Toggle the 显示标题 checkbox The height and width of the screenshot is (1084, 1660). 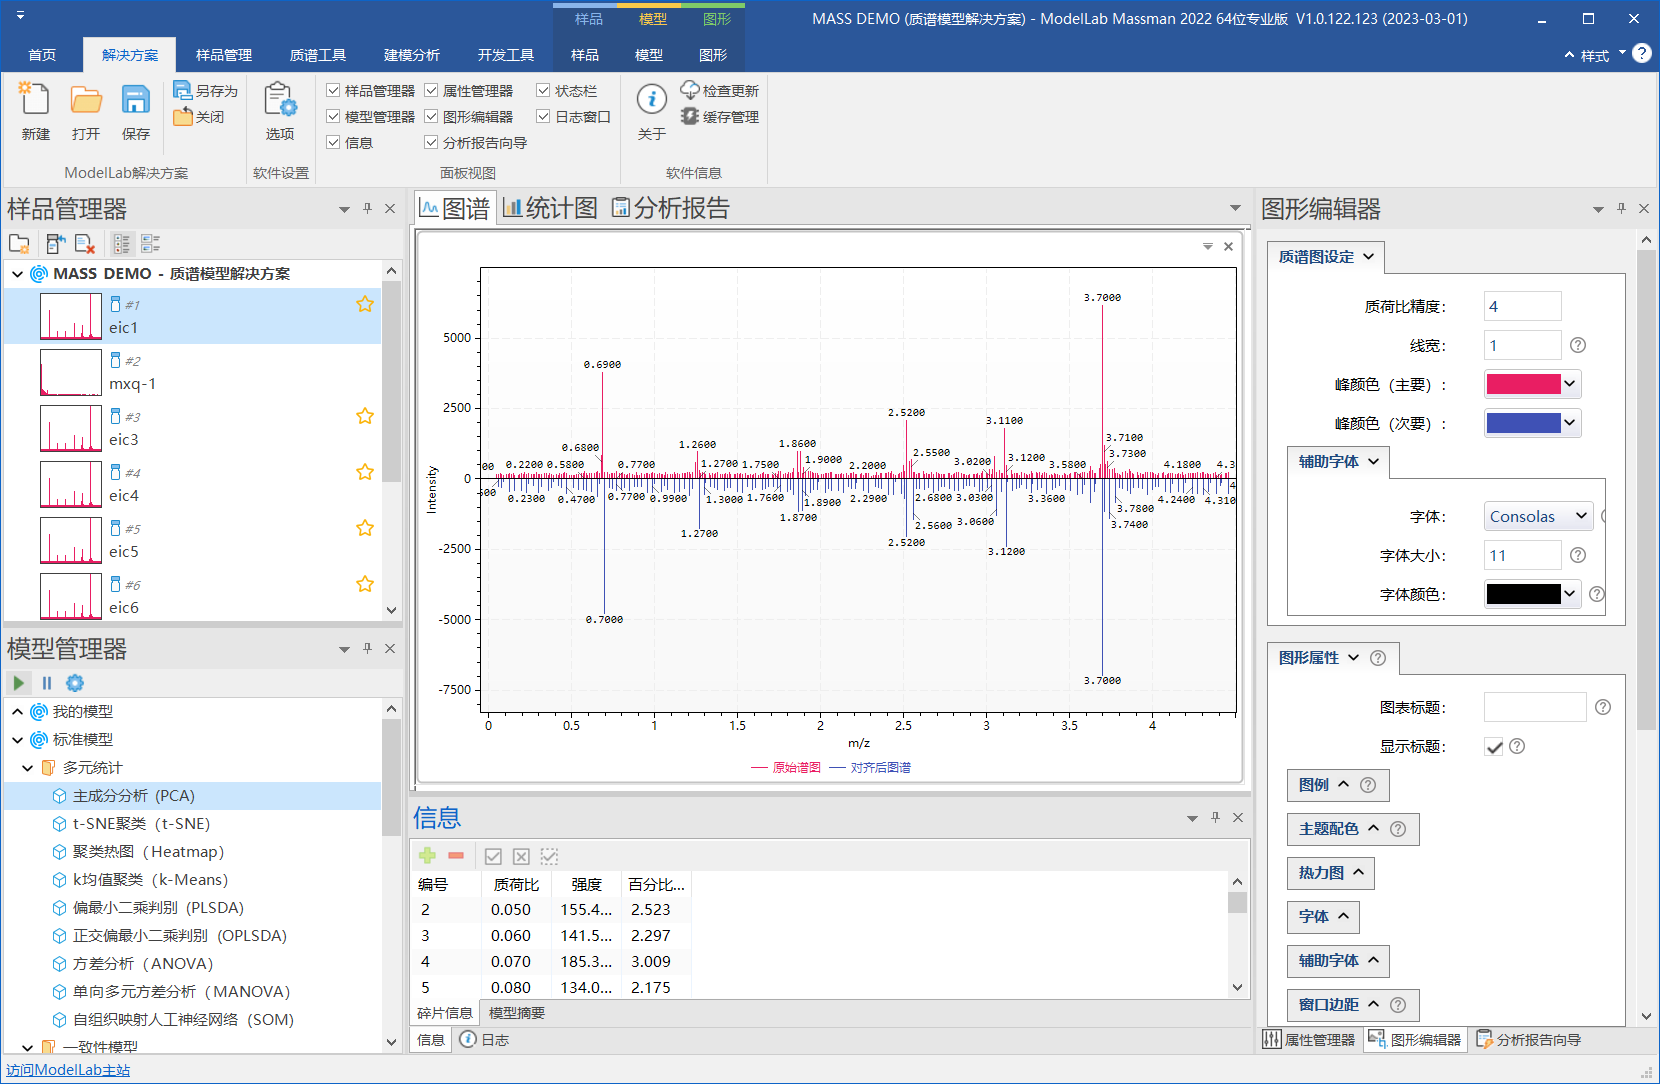[1494, 747]
